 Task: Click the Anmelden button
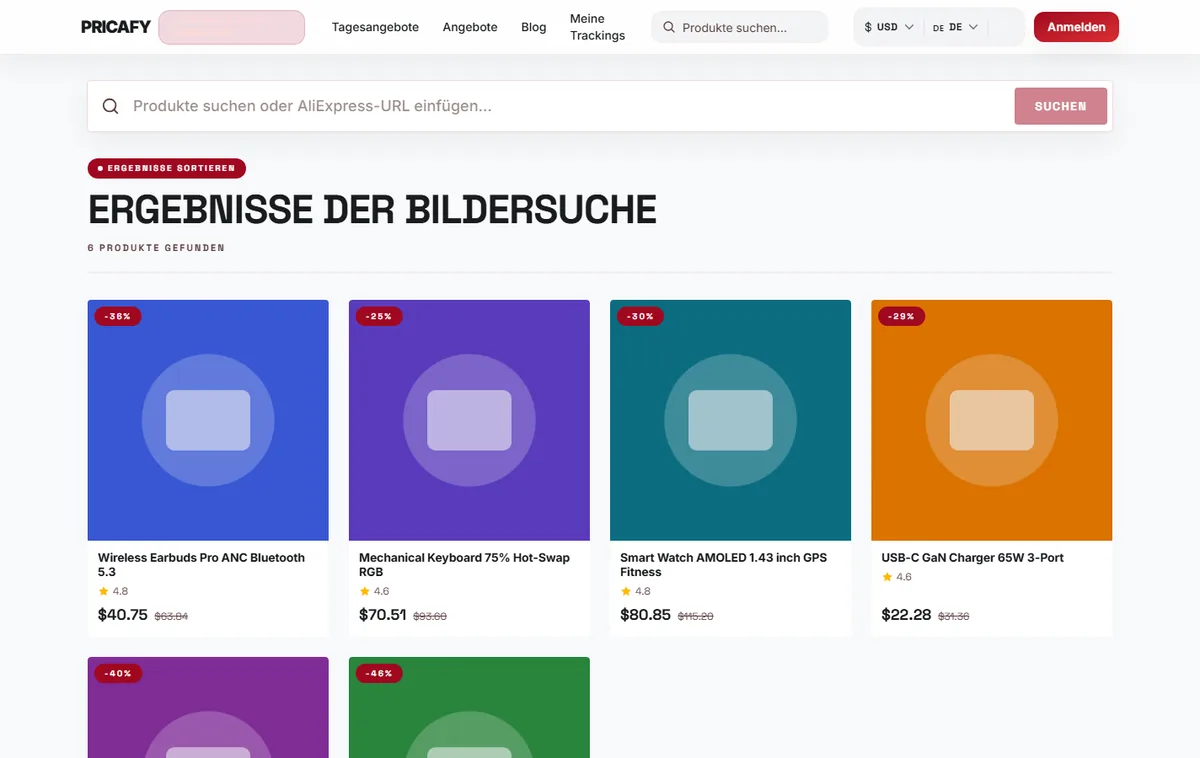click(x=1076, y=27)
